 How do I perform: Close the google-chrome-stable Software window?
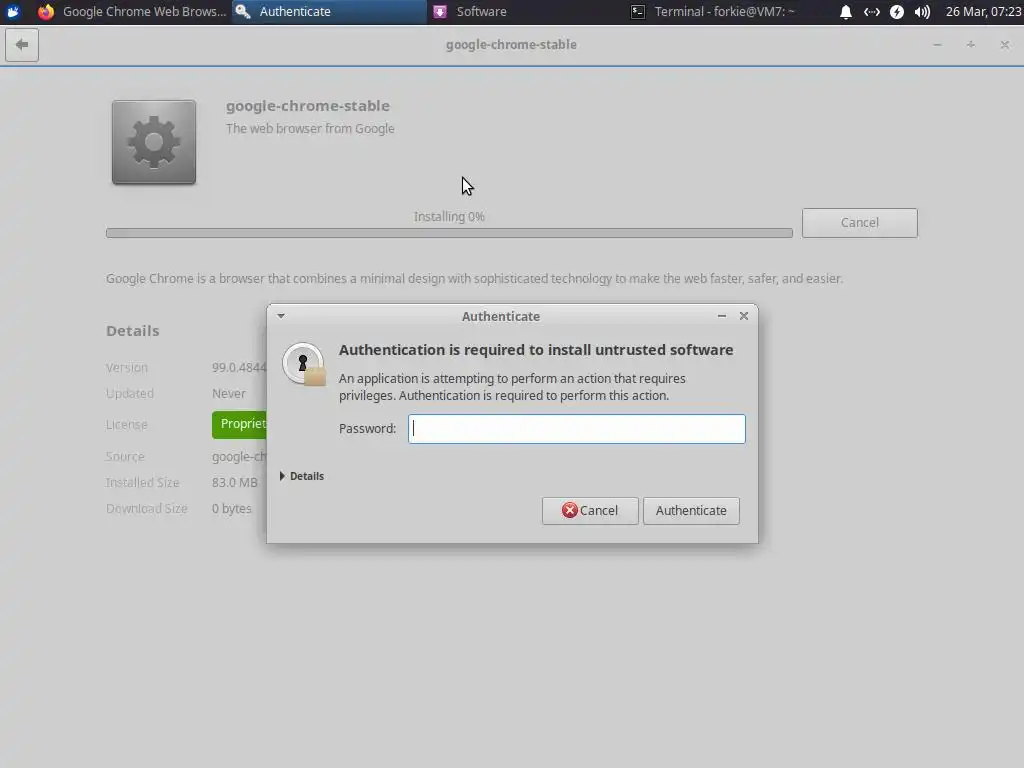tap(1004, 45)
